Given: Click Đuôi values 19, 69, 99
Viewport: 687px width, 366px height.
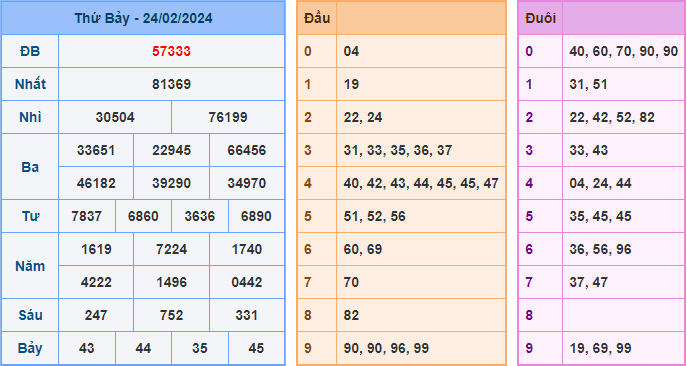Looking at the screenshot, I should 601,348.
